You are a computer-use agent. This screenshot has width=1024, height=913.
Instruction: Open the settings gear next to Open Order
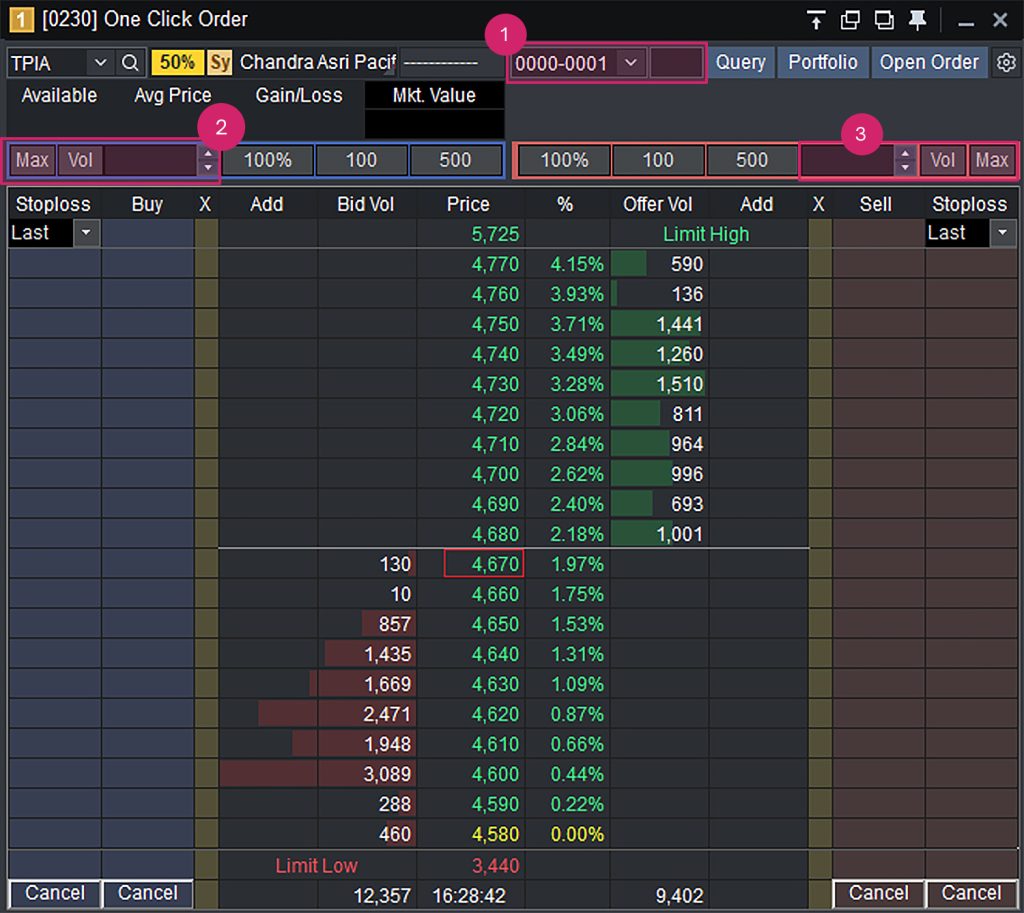pyautogui.click(x=1005, y=62)
